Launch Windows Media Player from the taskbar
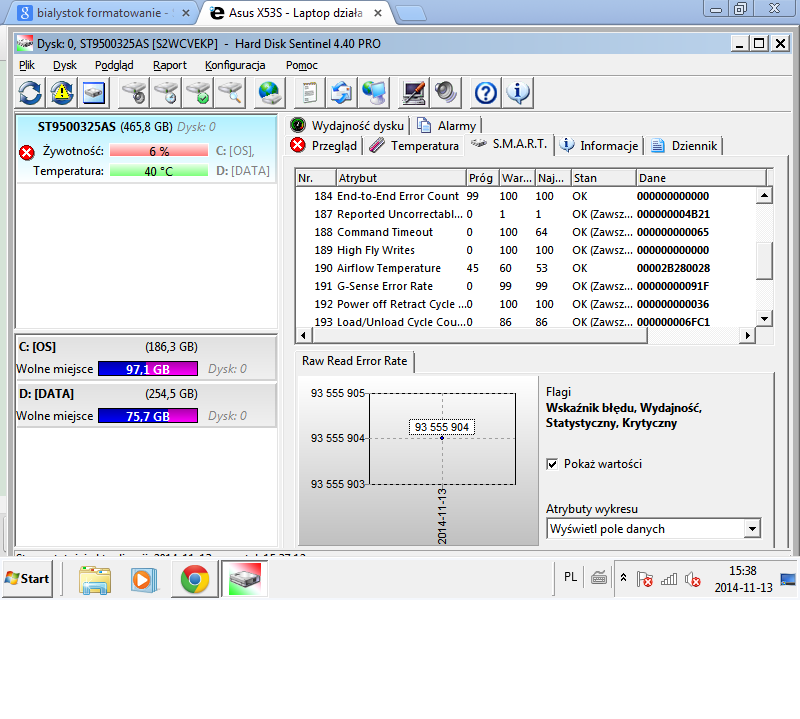The height and width of the screenshot is (719, 800). coord(143,579)
